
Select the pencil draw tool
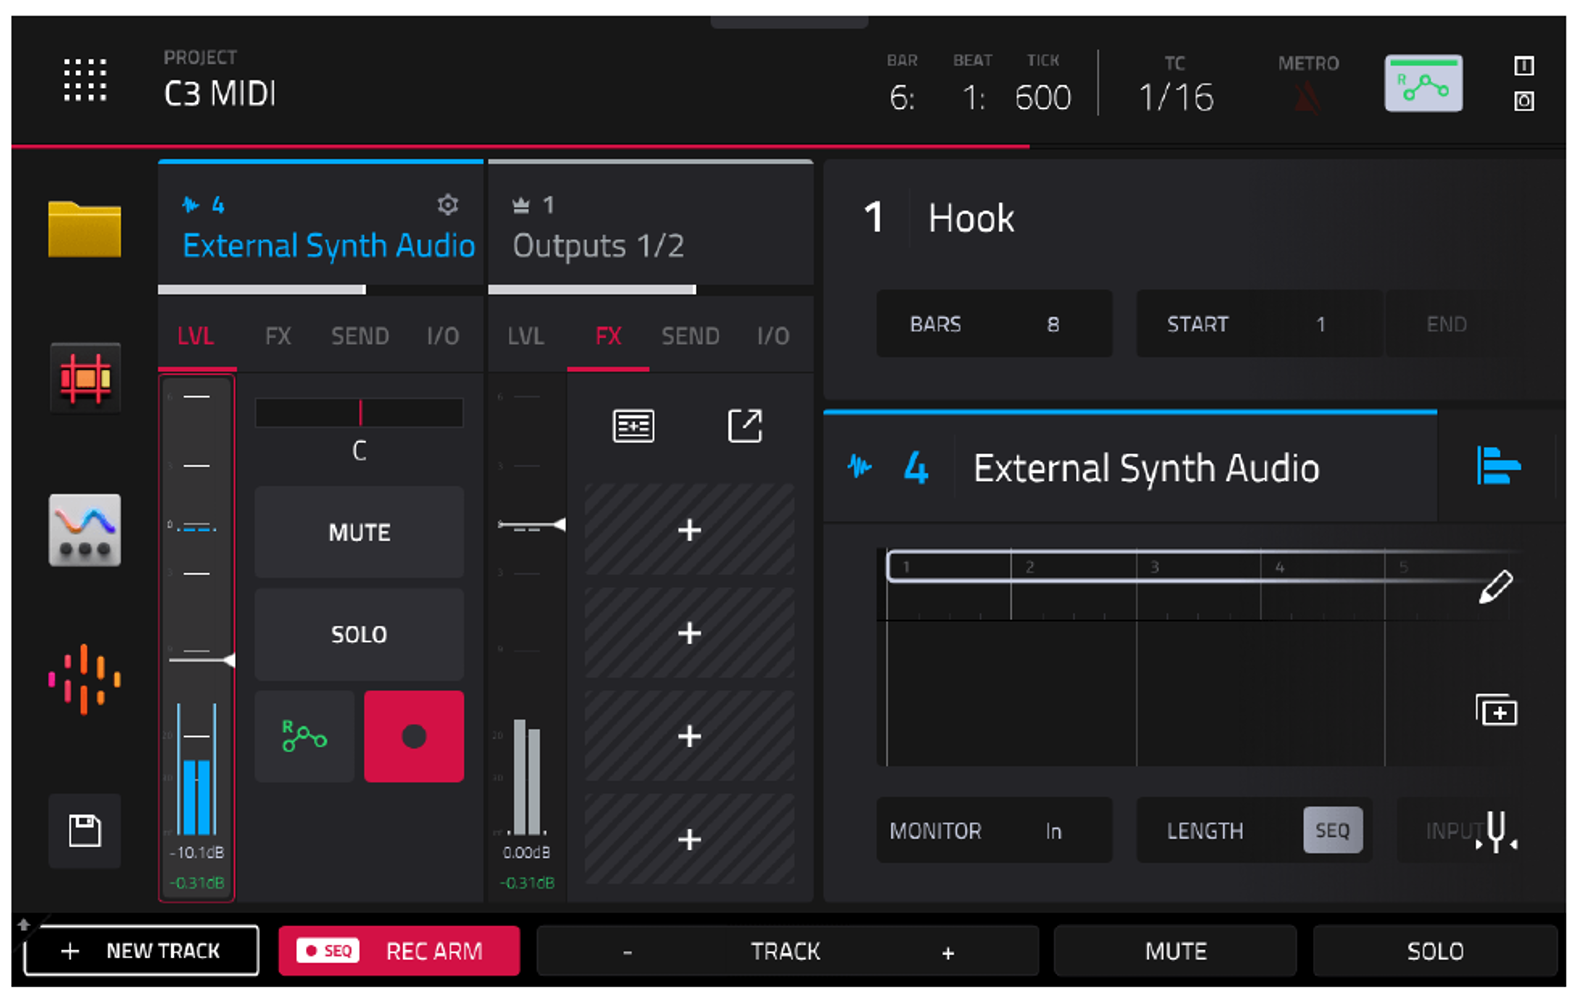coord(1496,587)
